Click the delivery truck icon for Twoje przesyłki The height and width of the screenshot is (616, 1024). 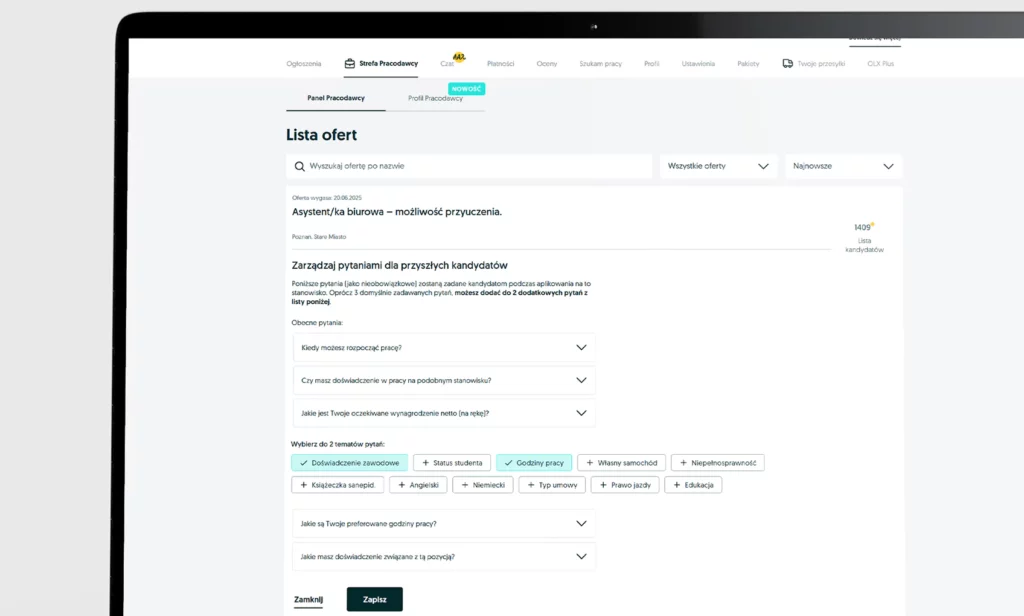(788, 63)
